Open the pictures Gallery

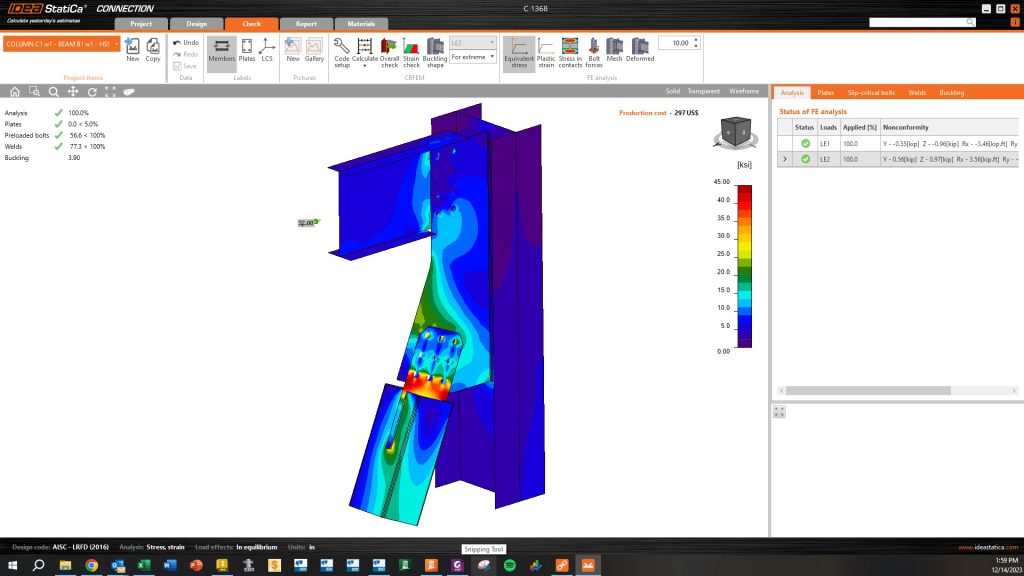[314, 50]
